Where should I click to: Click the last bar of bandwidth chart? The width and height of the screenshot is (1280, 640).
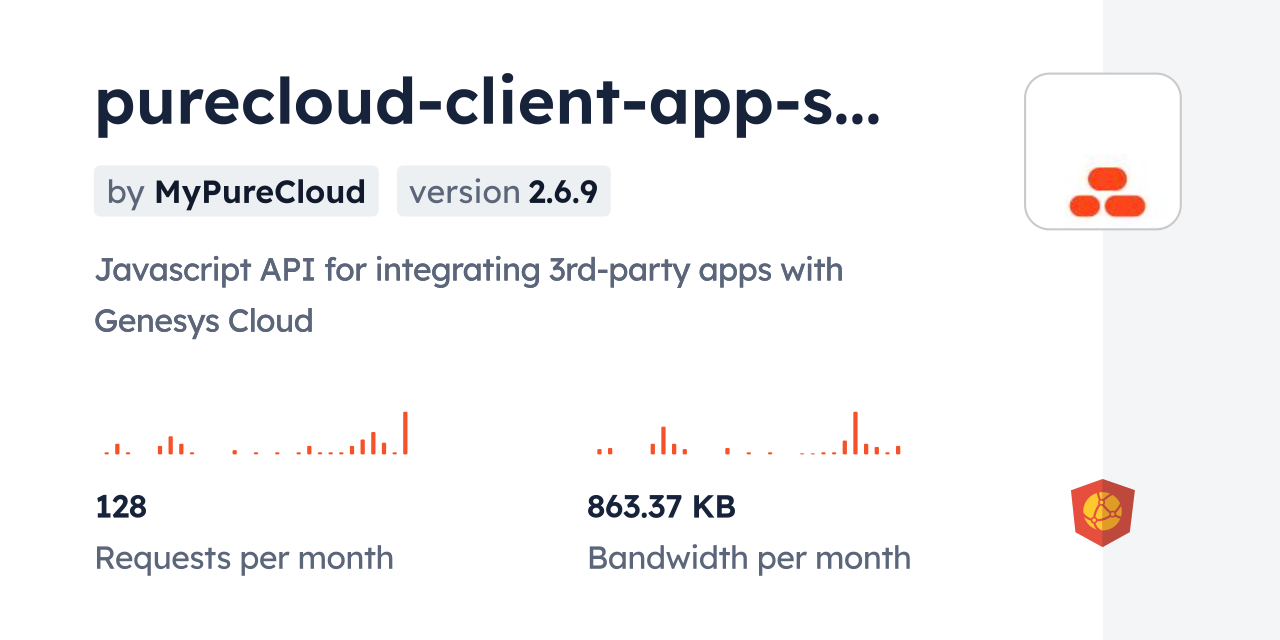click(x=898, y=450)
